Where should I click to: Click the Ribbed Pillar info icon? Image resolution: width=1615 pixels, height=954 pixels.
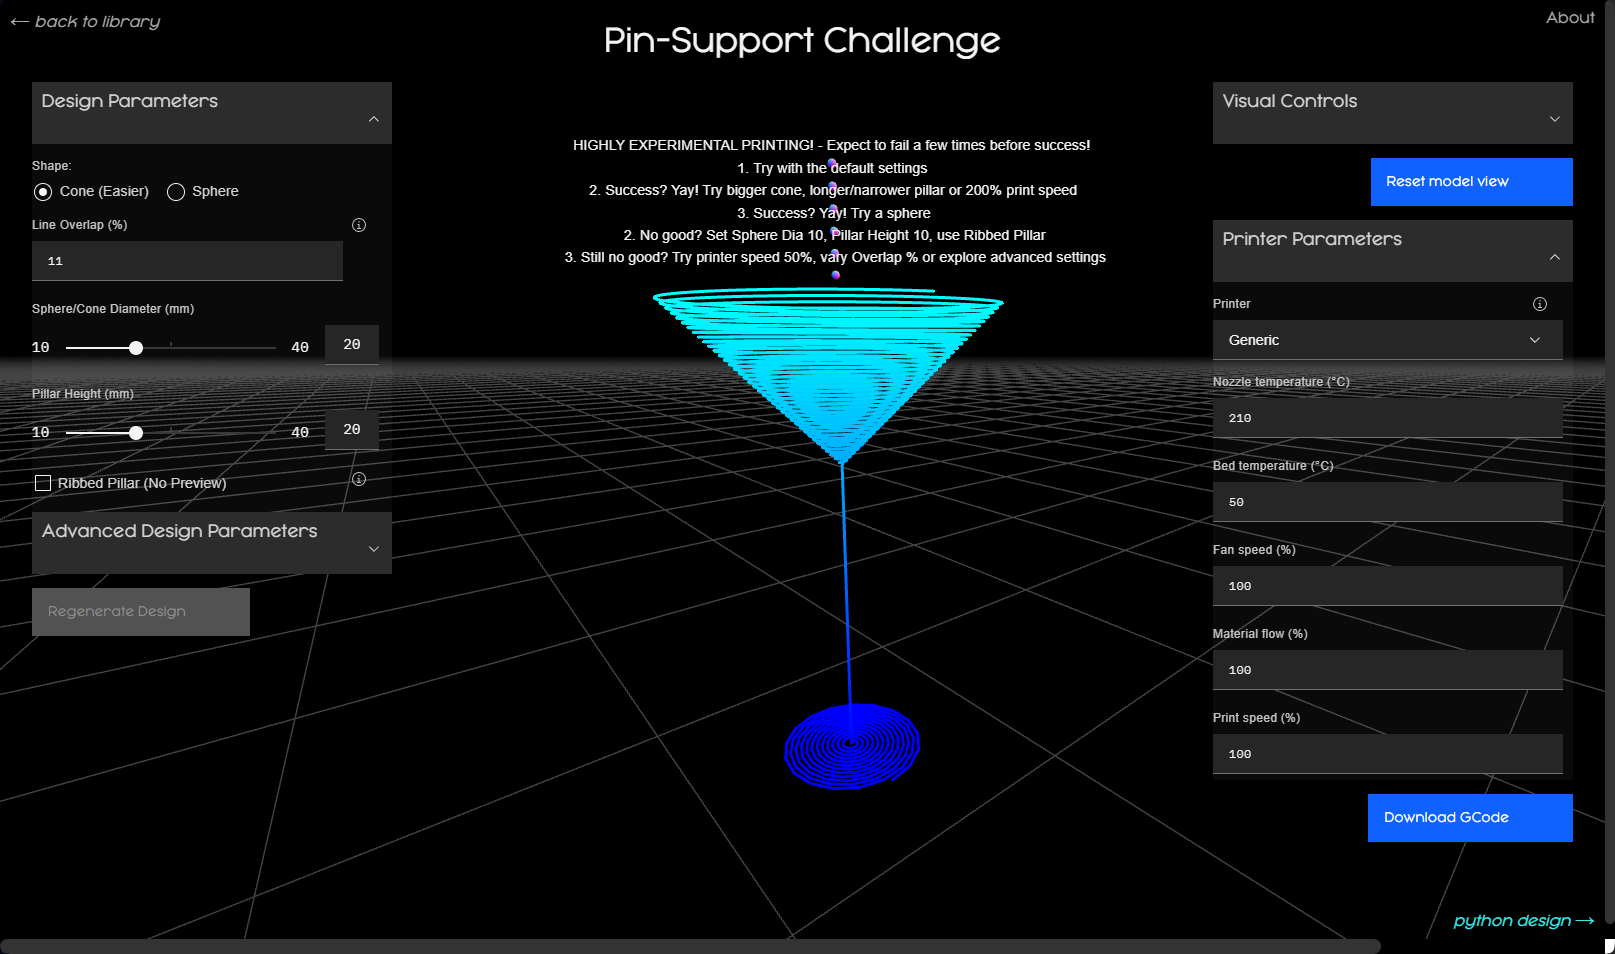pyautogui.click(x=359, y=480)
